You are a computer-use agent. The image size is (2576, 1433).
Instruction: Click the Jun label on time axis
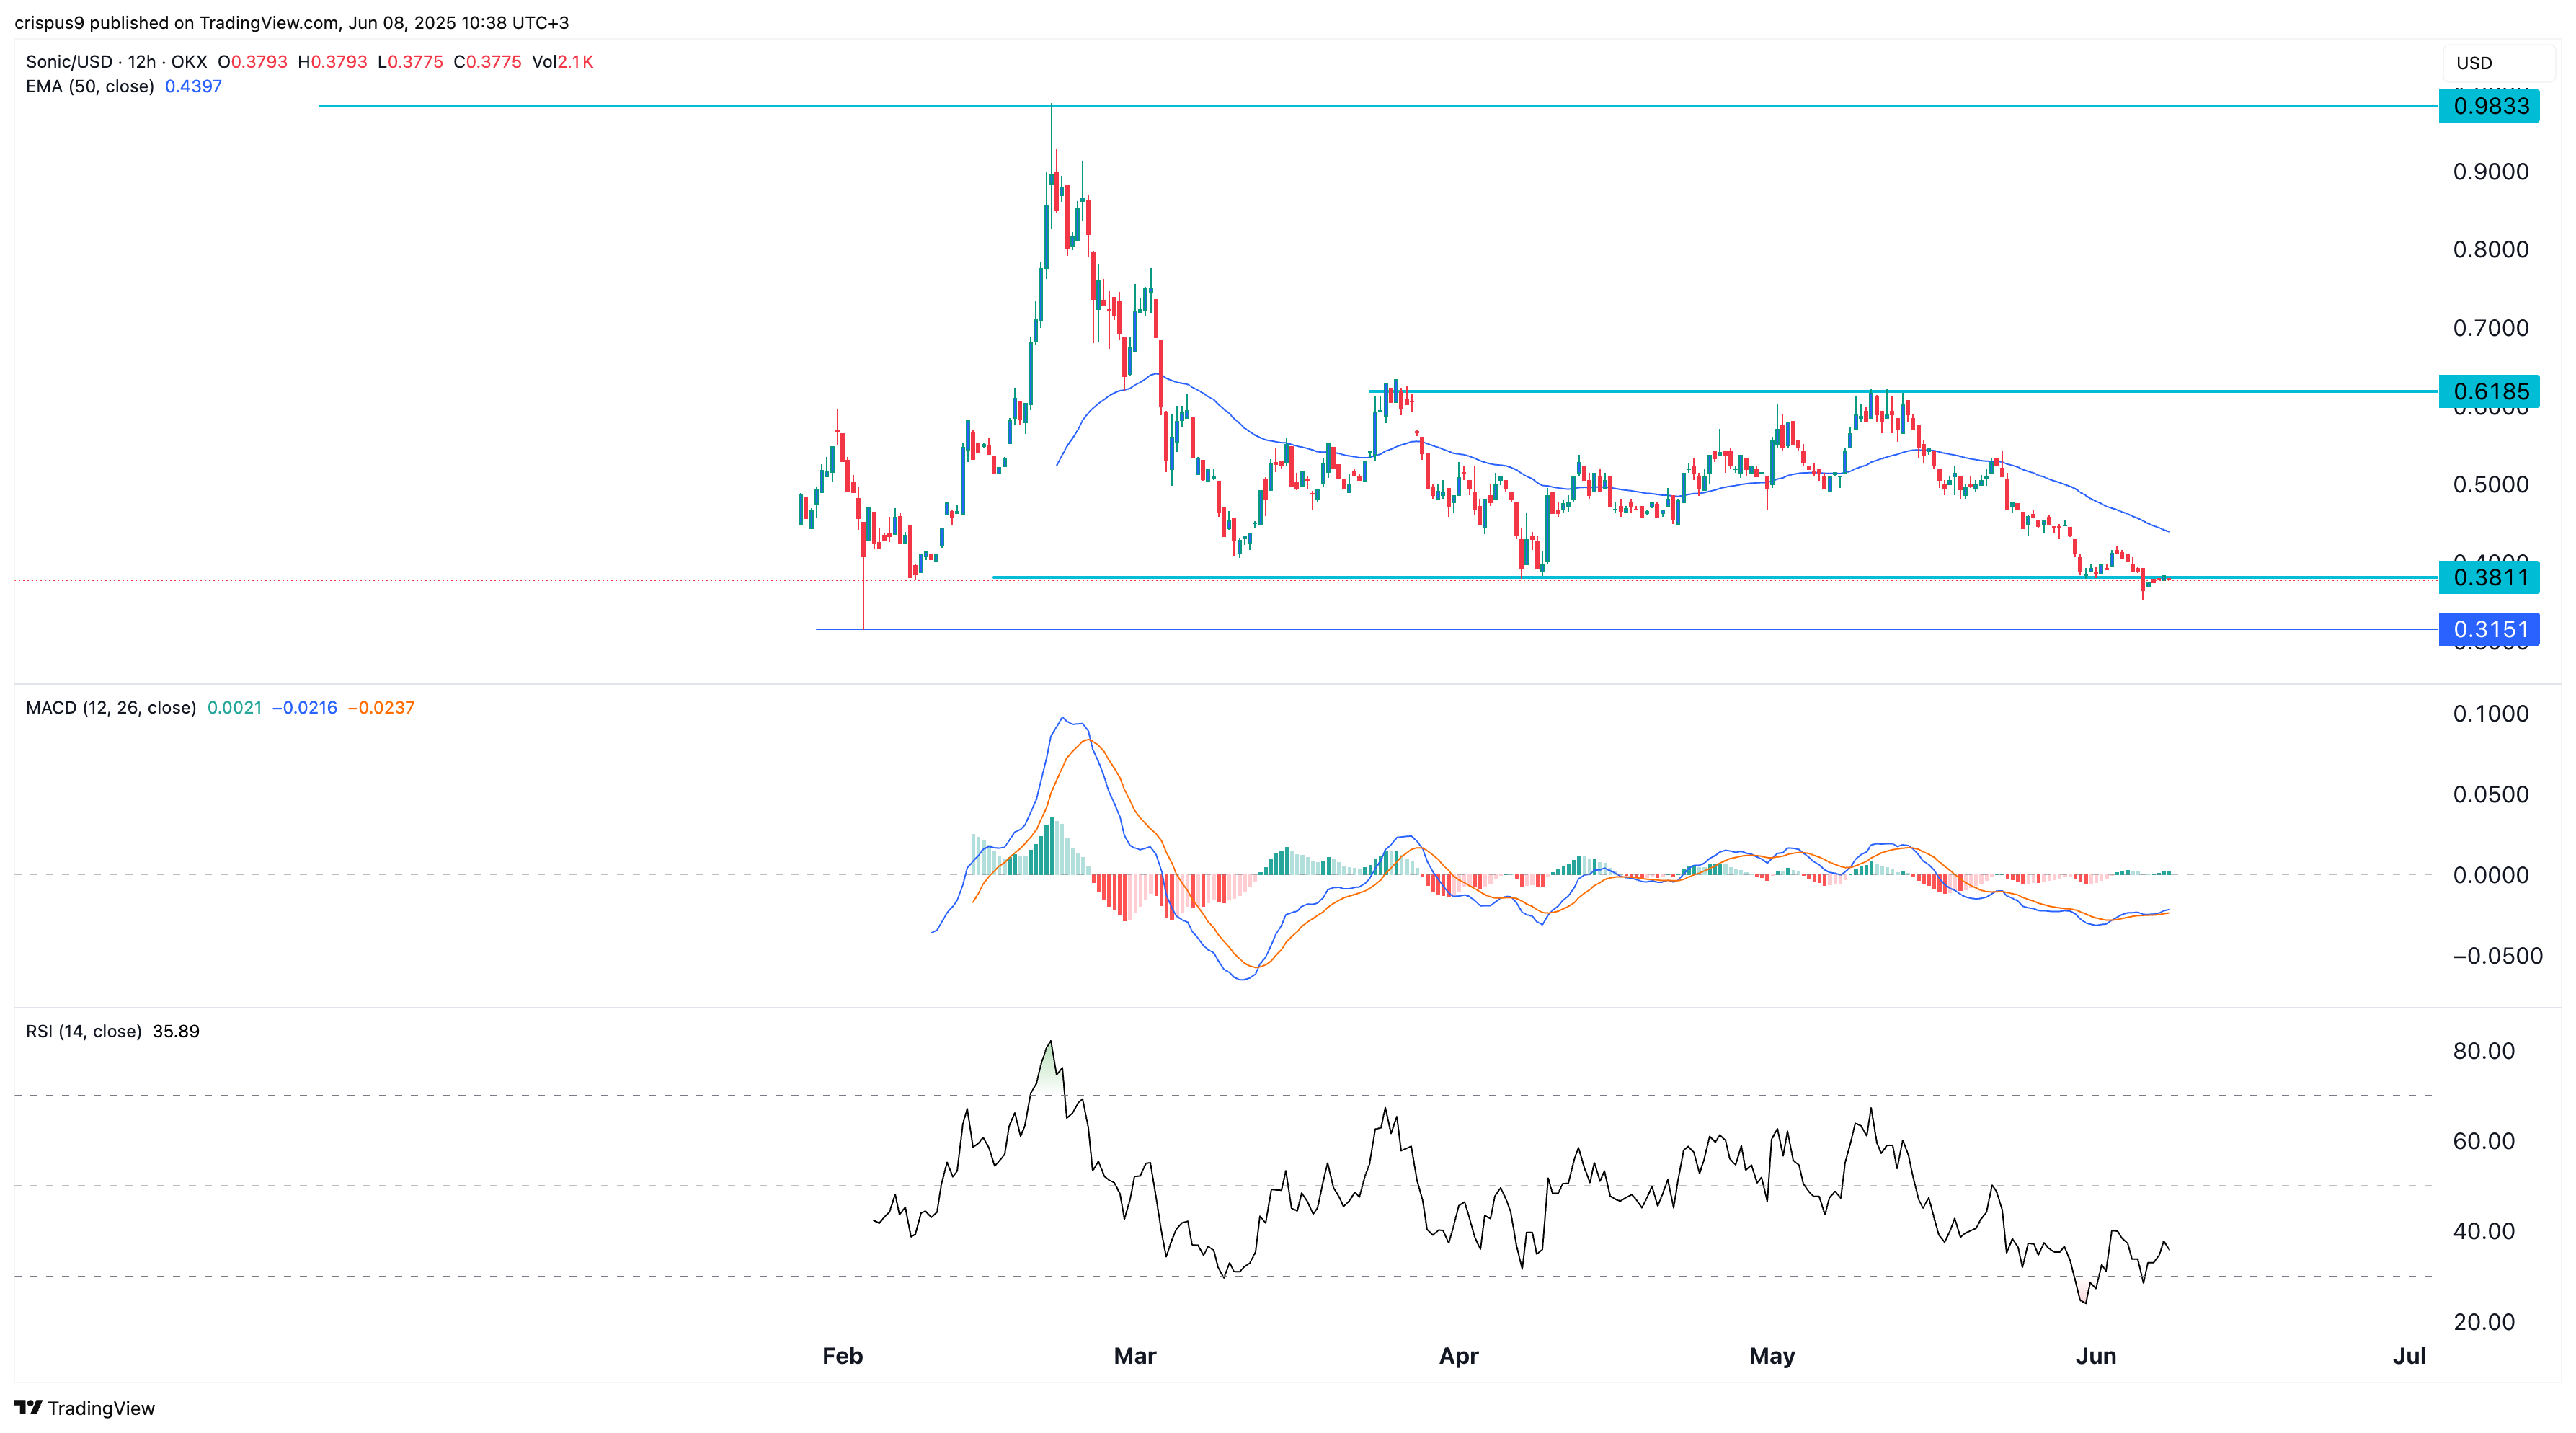click(2095, 1356)
